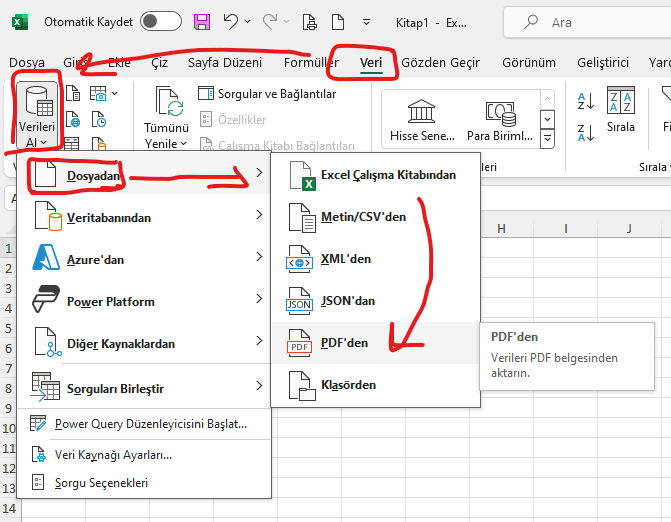The image size is (671, 522).
Task: Open the Power Platform submenu
Action: (x=144, y=299)
